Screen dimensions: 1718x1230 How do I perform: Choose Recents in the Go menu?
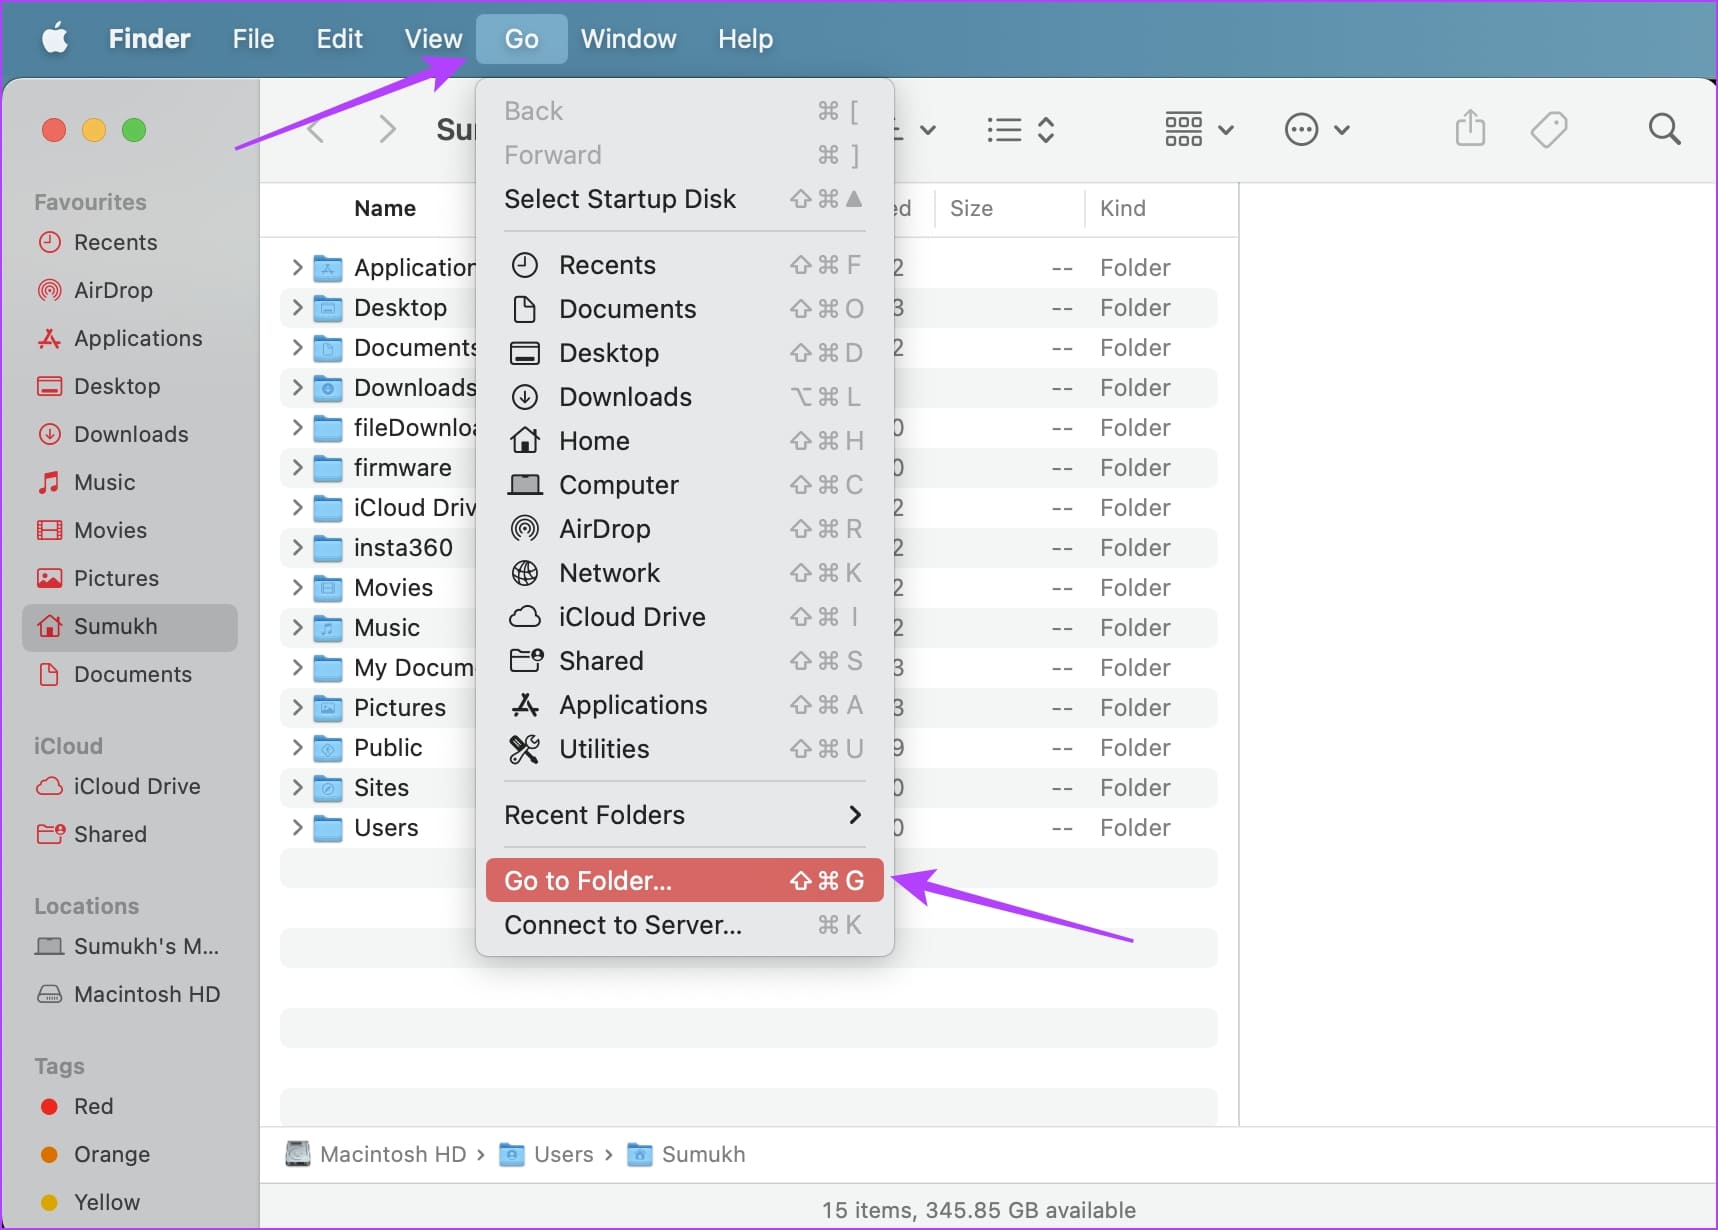pyautogui.click(x=684, y=265)
